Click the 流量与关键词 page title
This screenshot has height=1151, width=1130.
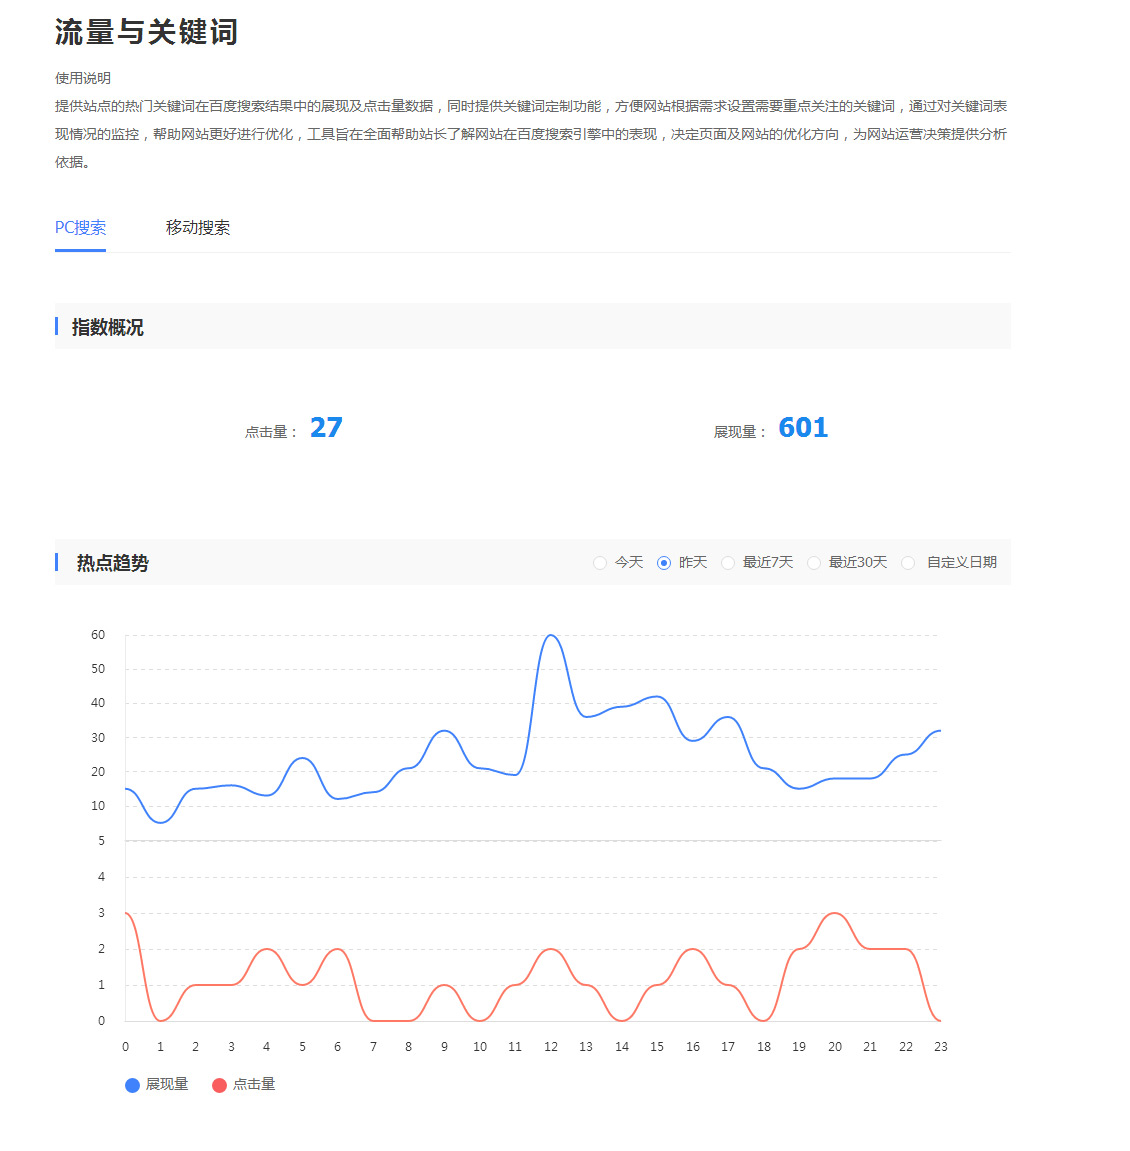[x=146, y=32]
